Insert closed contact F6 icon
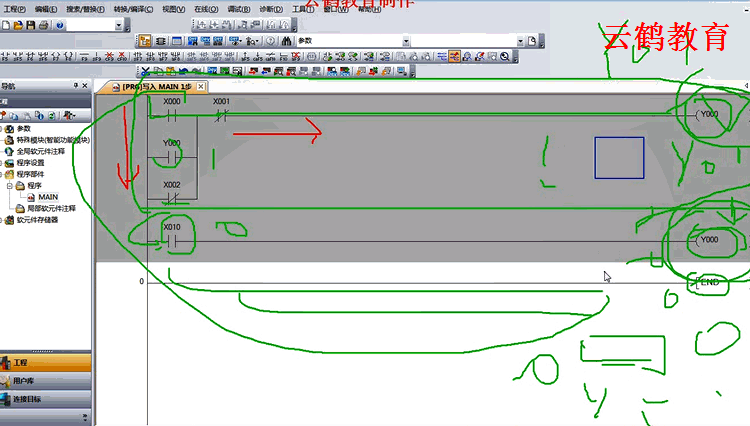This screenshot has width=750, height=426. pos(30,57)
